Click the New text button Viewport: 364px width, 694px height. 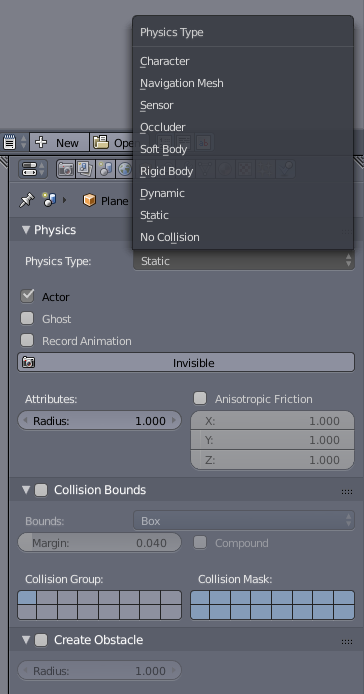coord(59,143)
